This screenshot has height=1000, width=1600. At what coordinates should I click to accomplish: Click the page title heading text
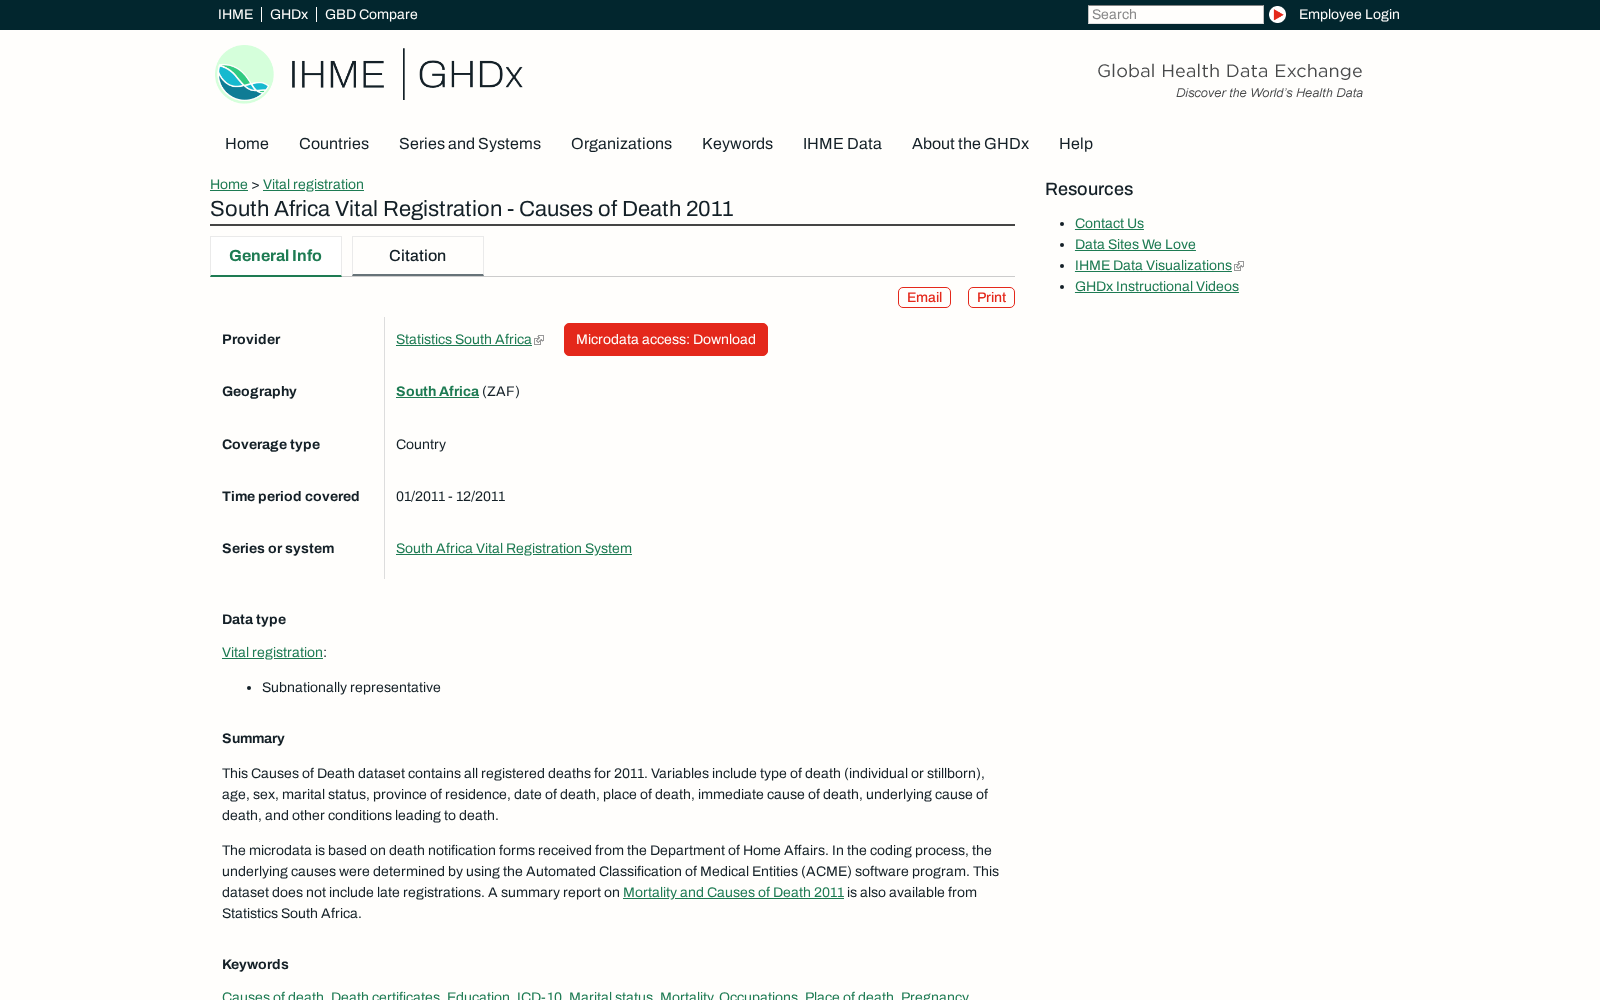pos(472,209)
